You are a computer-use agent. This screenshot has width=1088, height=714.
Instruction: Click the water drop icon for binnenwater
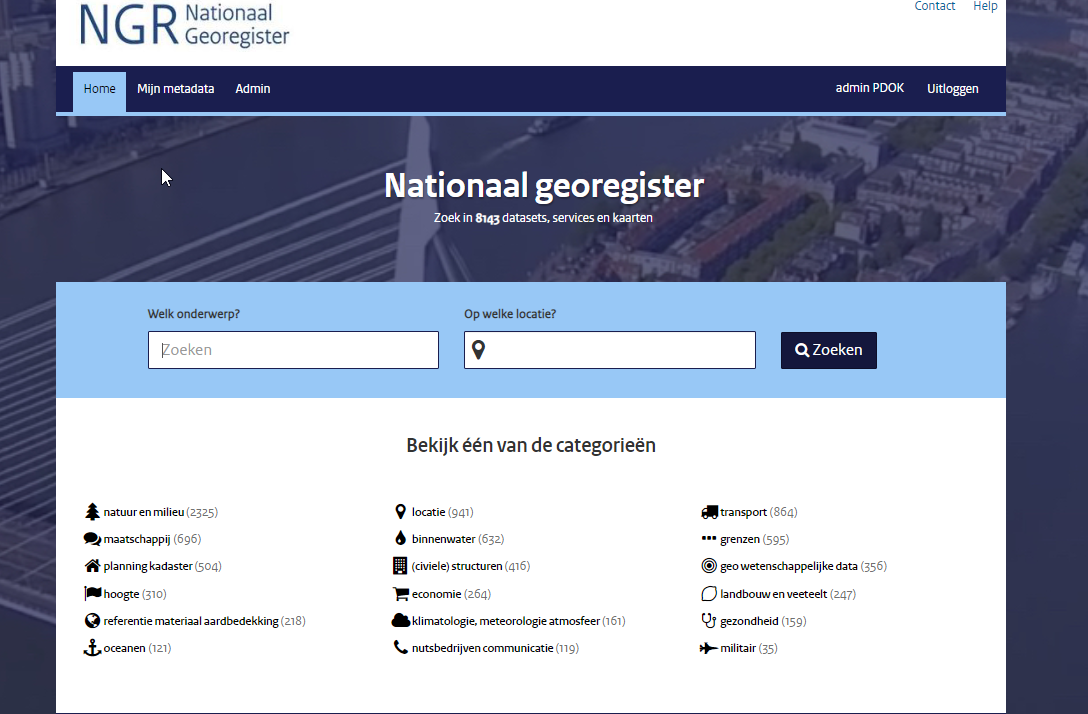tap(400, 538)
